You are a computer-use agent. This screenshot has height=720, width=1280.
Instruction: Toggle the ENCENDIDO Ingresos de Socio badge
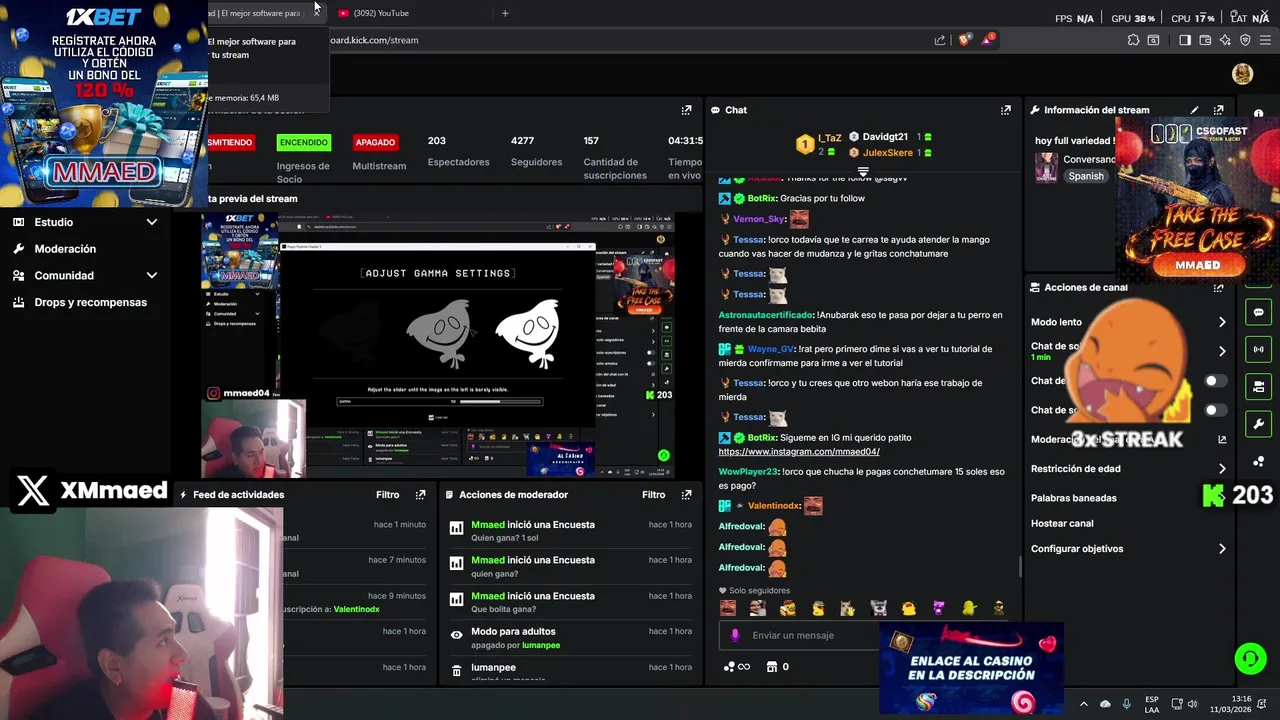pos(303,142)
